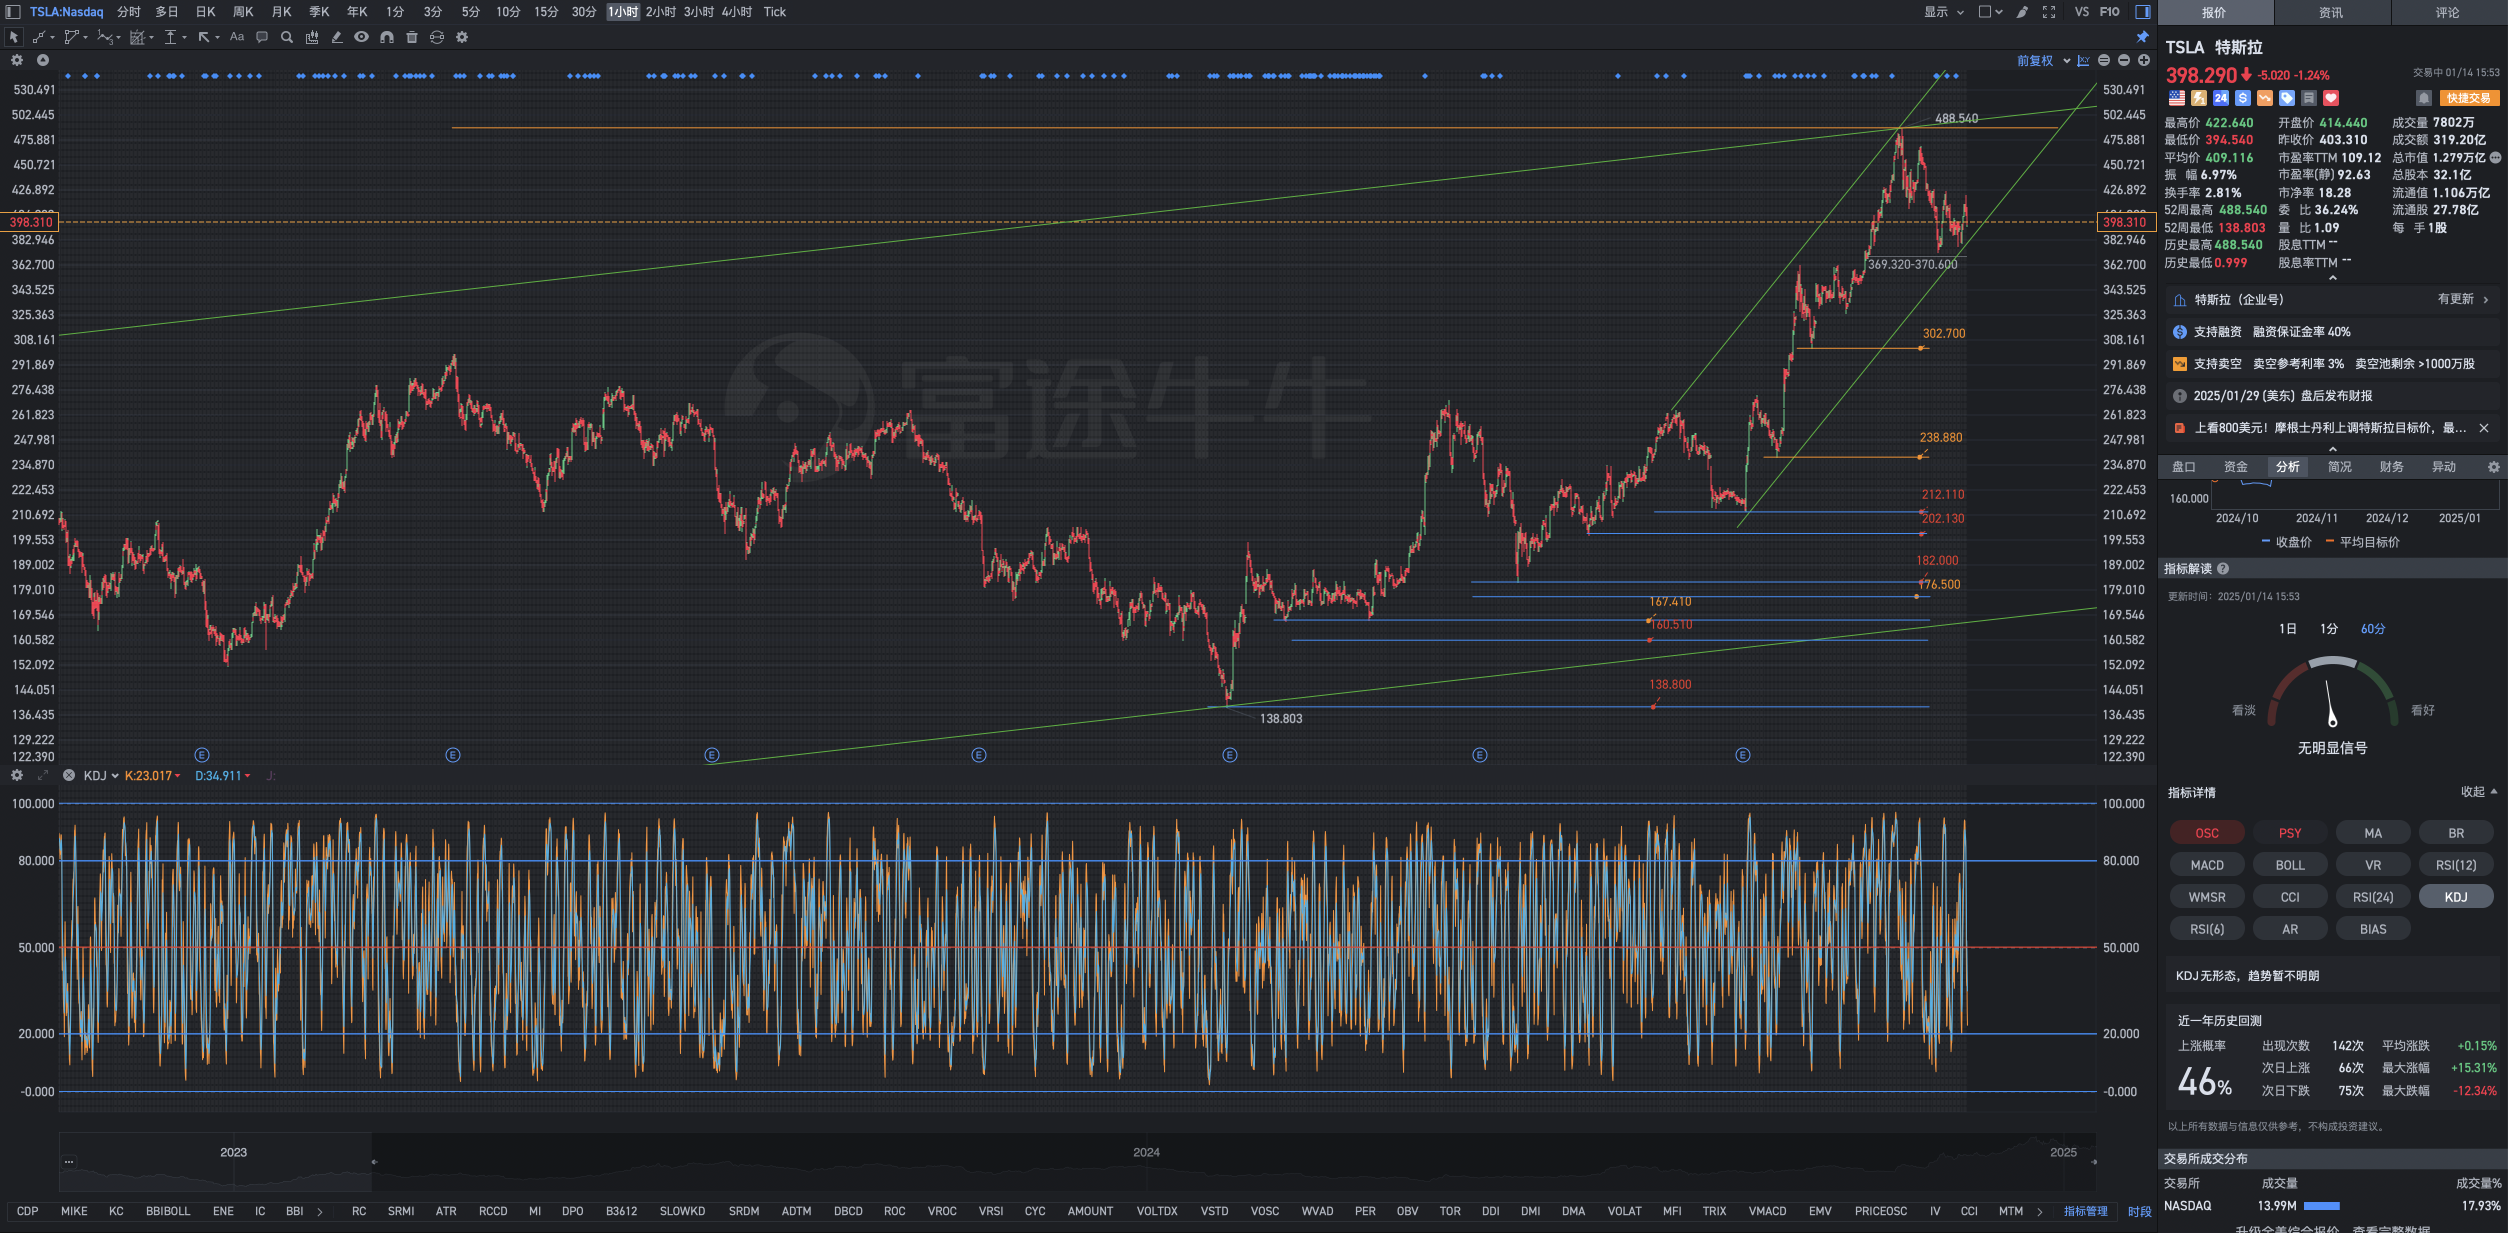Open the VS comparison button
2508x1233 pixels.
(2082, 12)
